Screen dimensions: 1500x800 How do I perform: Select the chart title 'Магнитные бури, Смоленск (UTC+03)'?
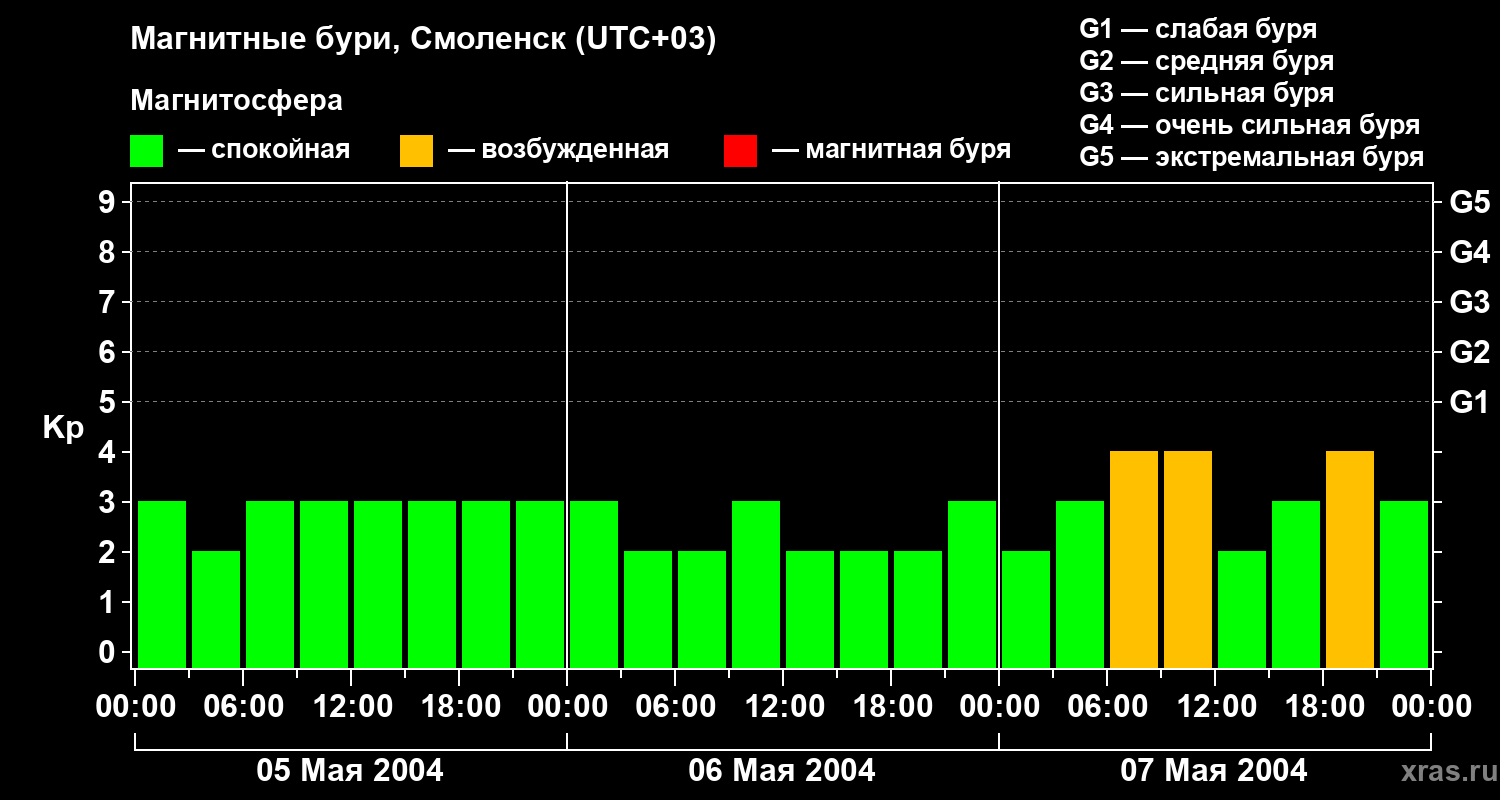(x=424, y=40)
